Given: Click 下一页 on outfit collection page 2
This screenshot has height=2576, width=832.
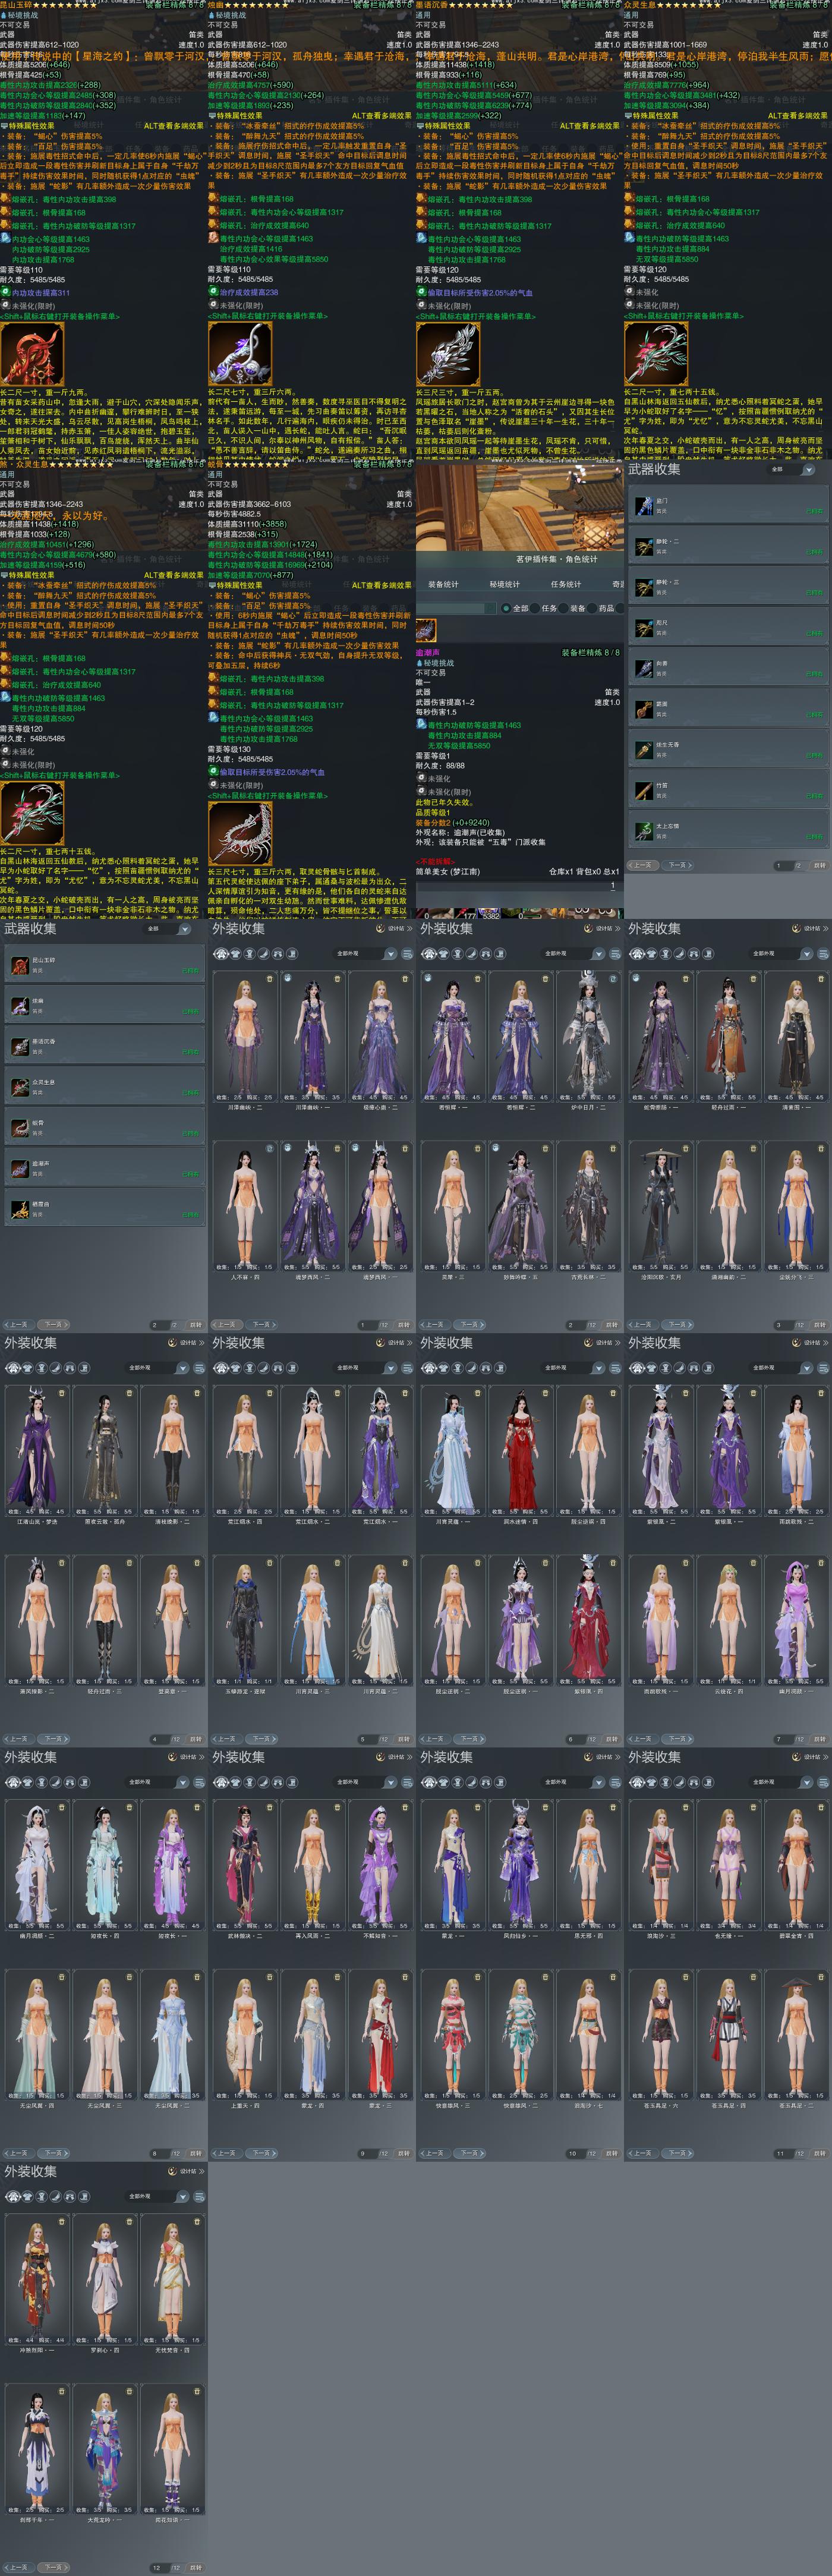Looking at the screenshot, I should tap(470, 1325).
